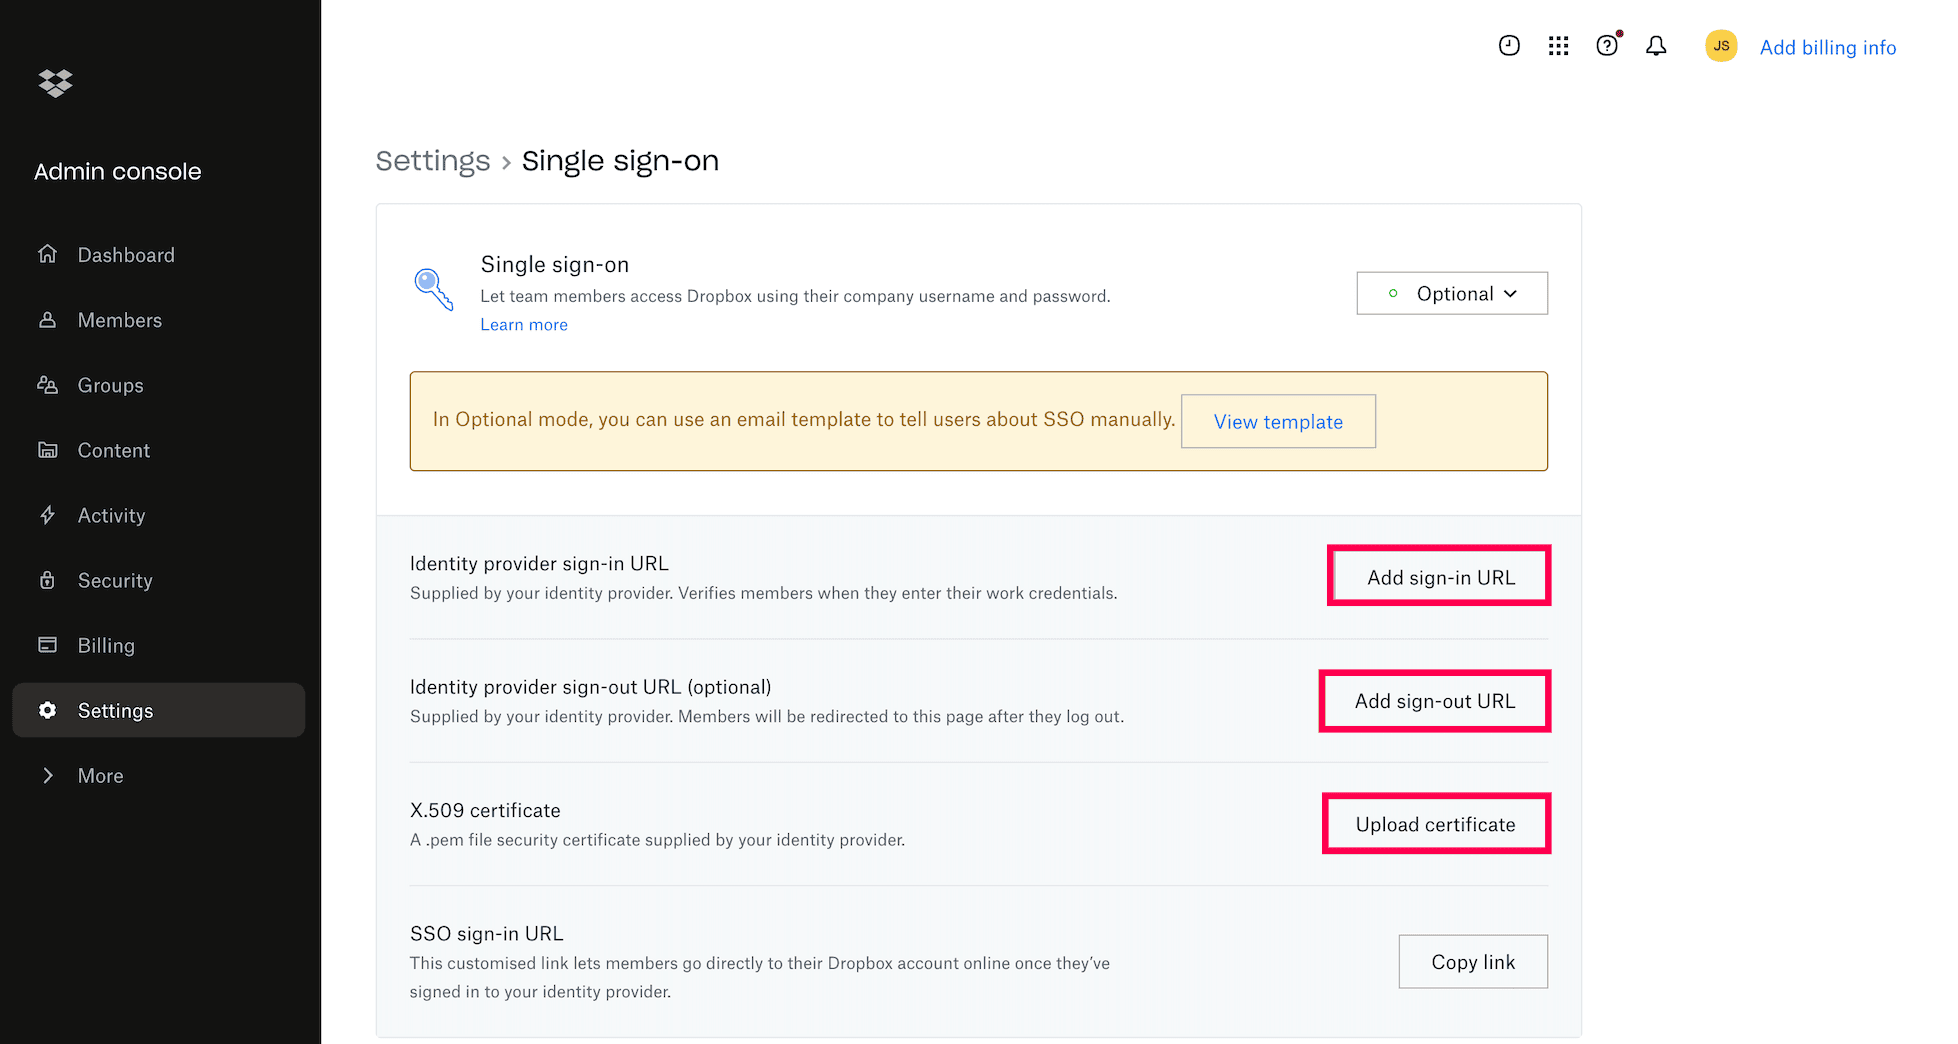Select the Dashboard home icon

coord(48,254)
